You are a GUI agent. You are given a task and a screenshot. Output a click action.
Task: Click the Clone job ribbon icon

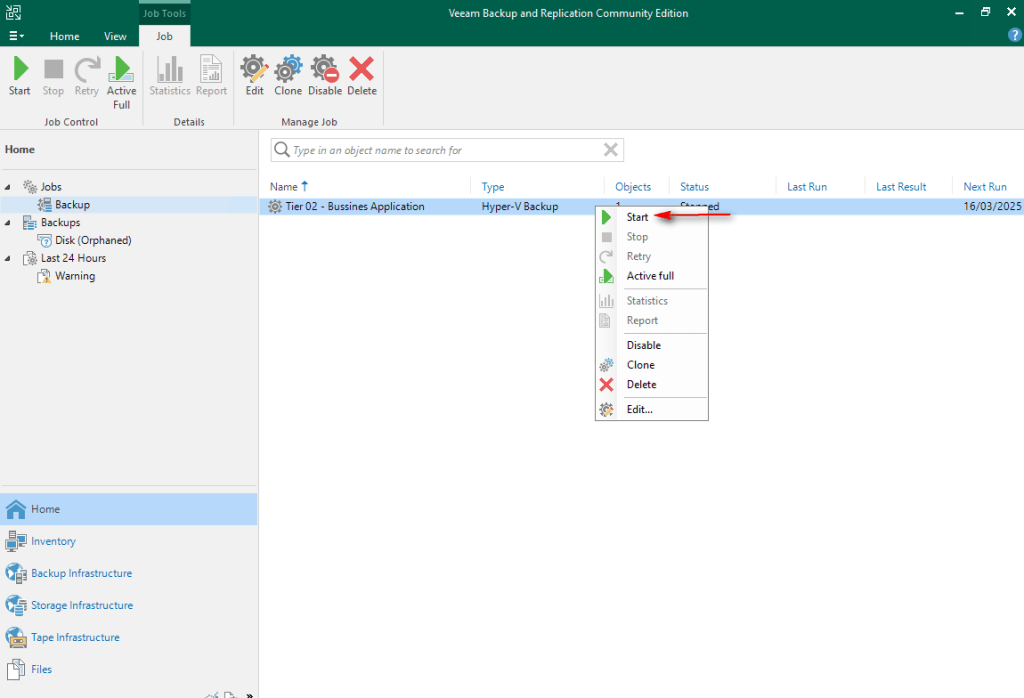tap(288, 70)
